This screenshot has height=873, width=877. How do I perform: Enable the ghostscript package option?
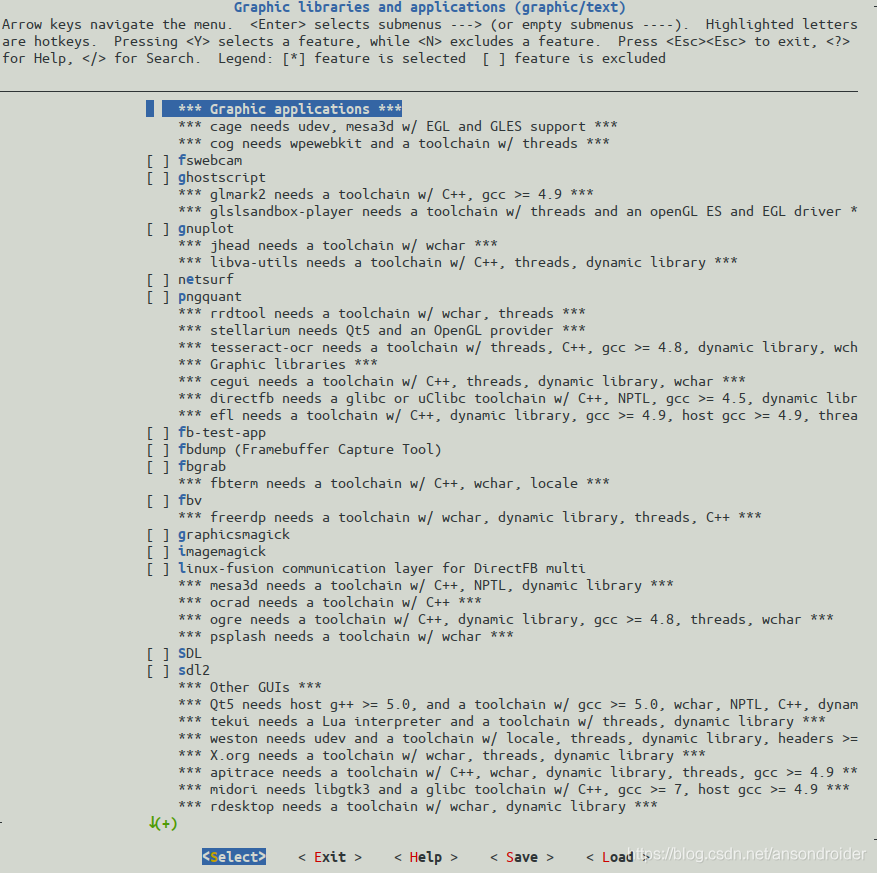pyautogui.click(x=158, y=178)
